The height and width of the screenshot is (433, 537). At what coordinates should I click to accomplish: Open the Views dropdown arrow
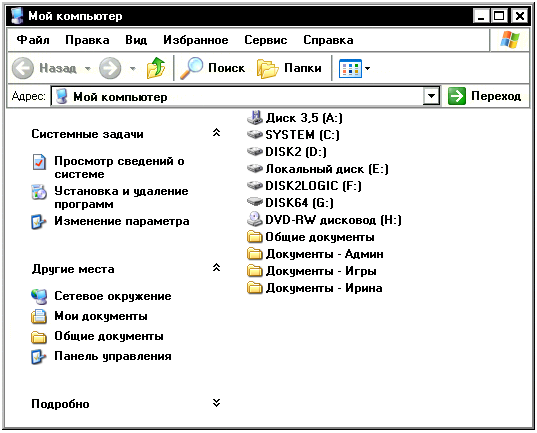tap(367, 69)
